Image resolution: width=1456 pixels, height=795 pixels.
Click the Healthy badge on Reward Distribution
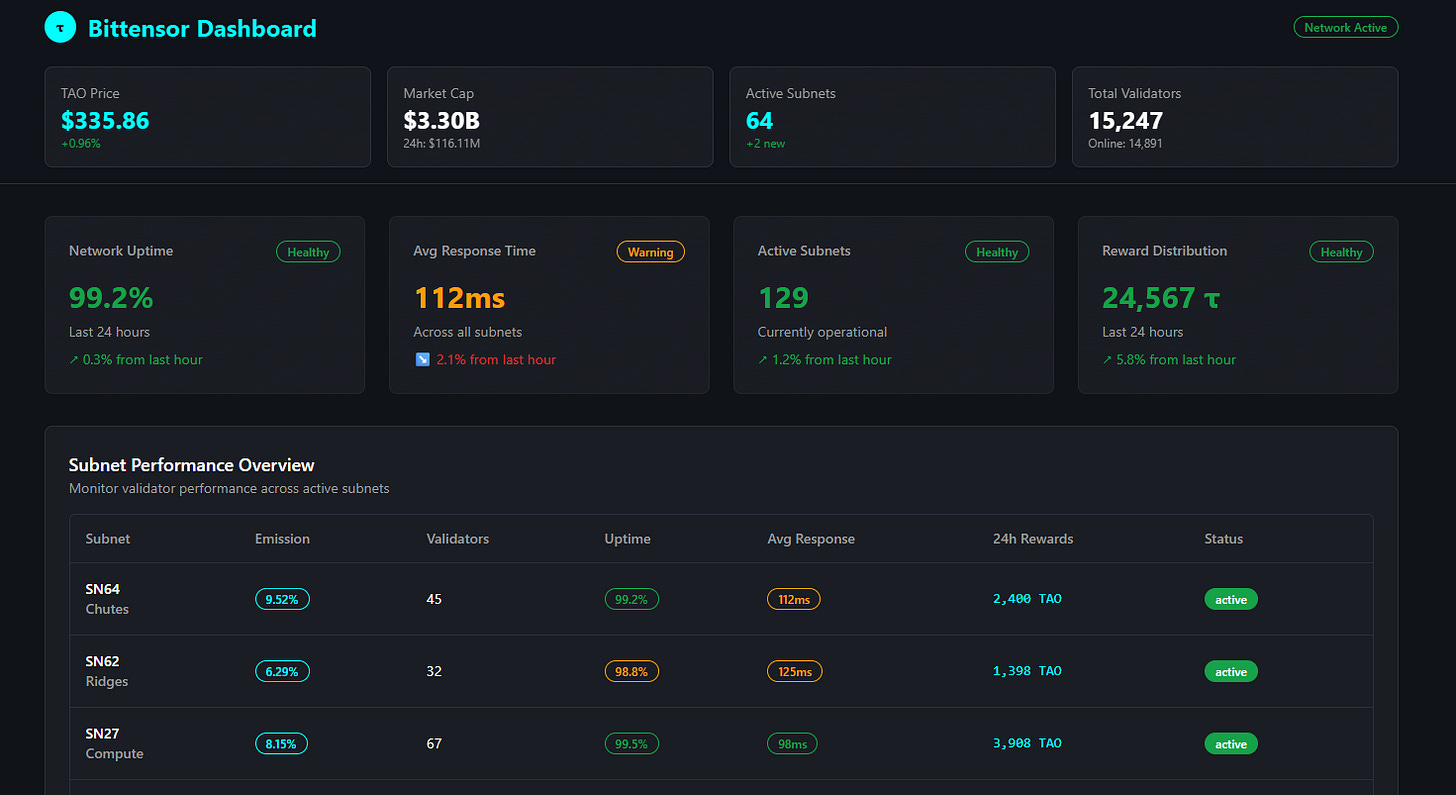click(1341, 252)
